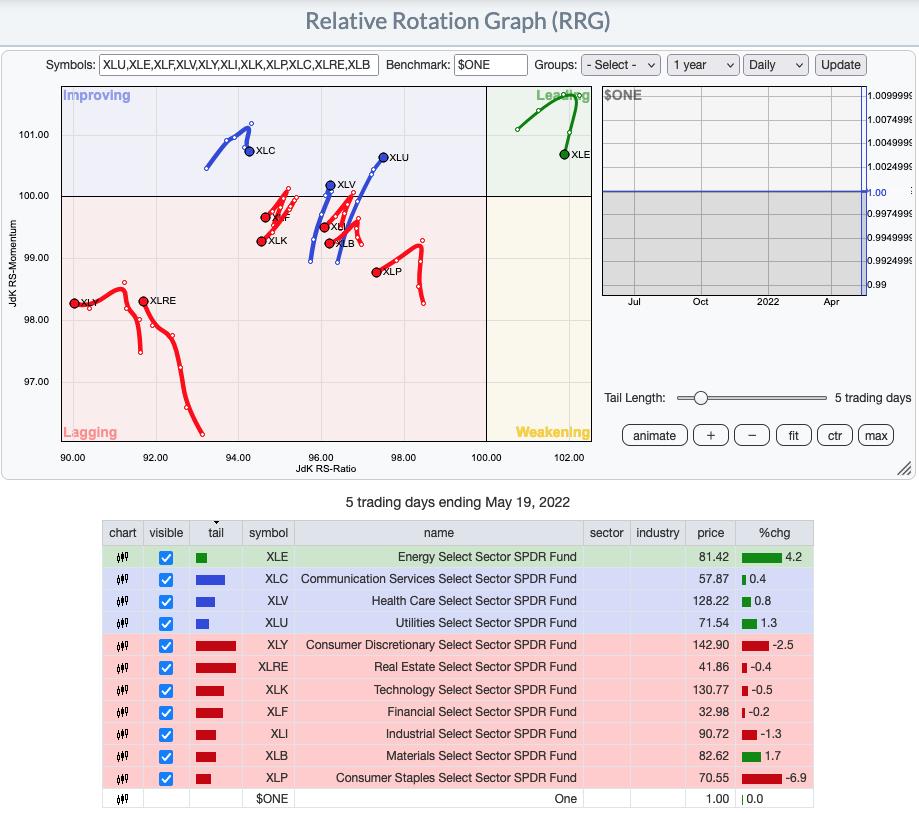This screenshot has width=919, height=814.
Task: Open the Daily period dropdown
Action: [x=775, y=65]
